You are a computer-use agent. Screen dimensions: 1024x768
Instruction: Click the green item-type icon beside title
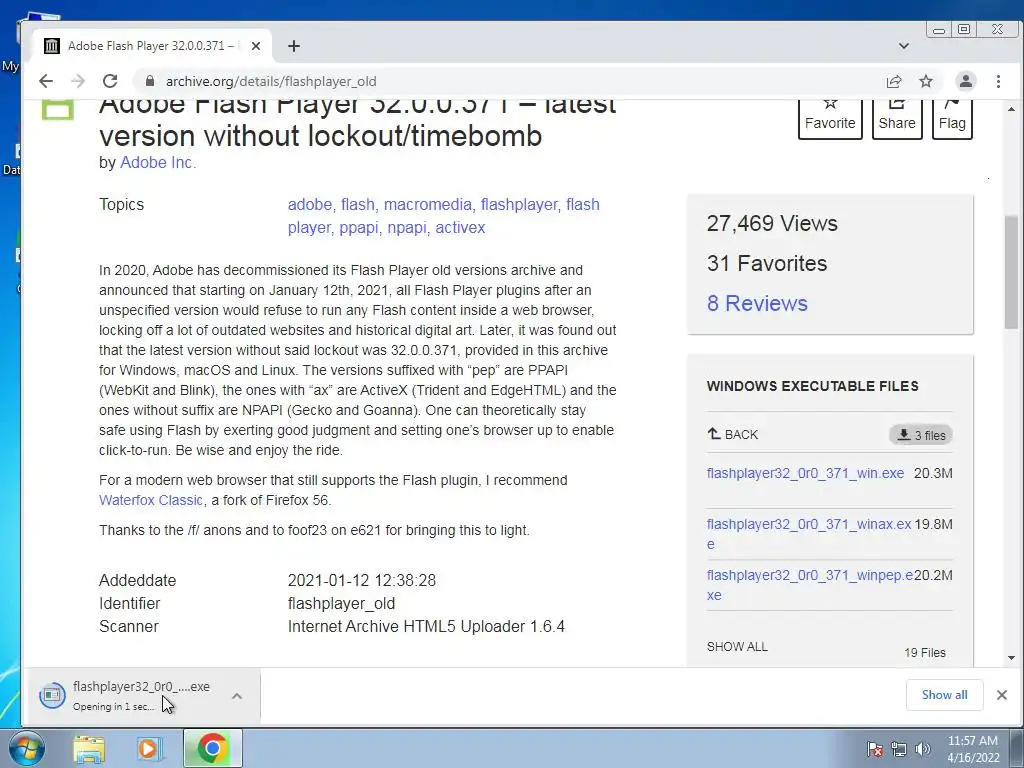(x=58, y=109)
